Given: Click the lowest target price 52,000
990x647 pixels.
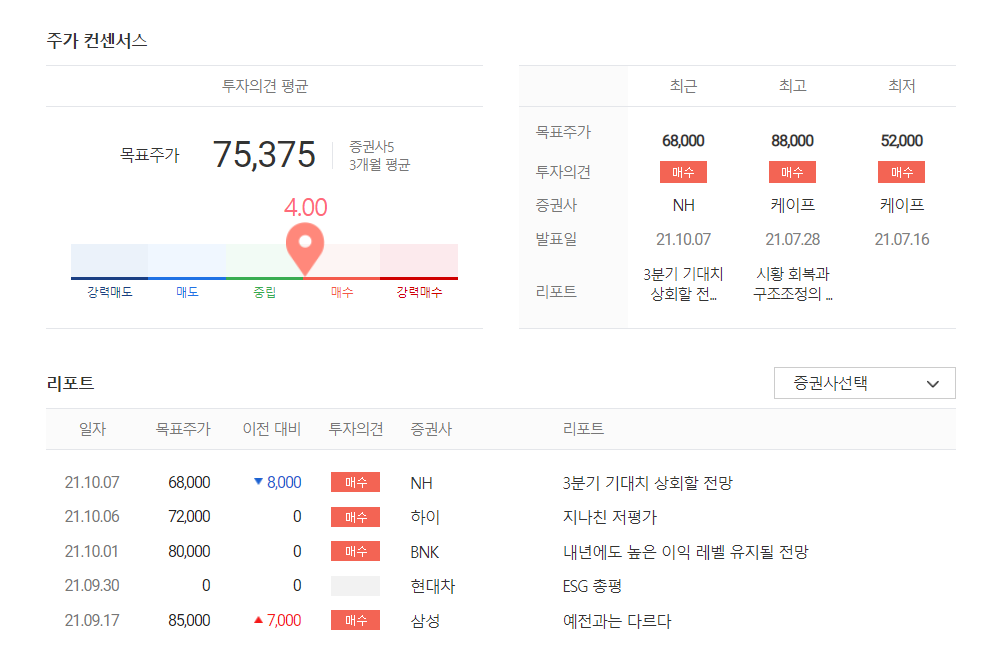Looking at the screenshot, I should 902,140.
